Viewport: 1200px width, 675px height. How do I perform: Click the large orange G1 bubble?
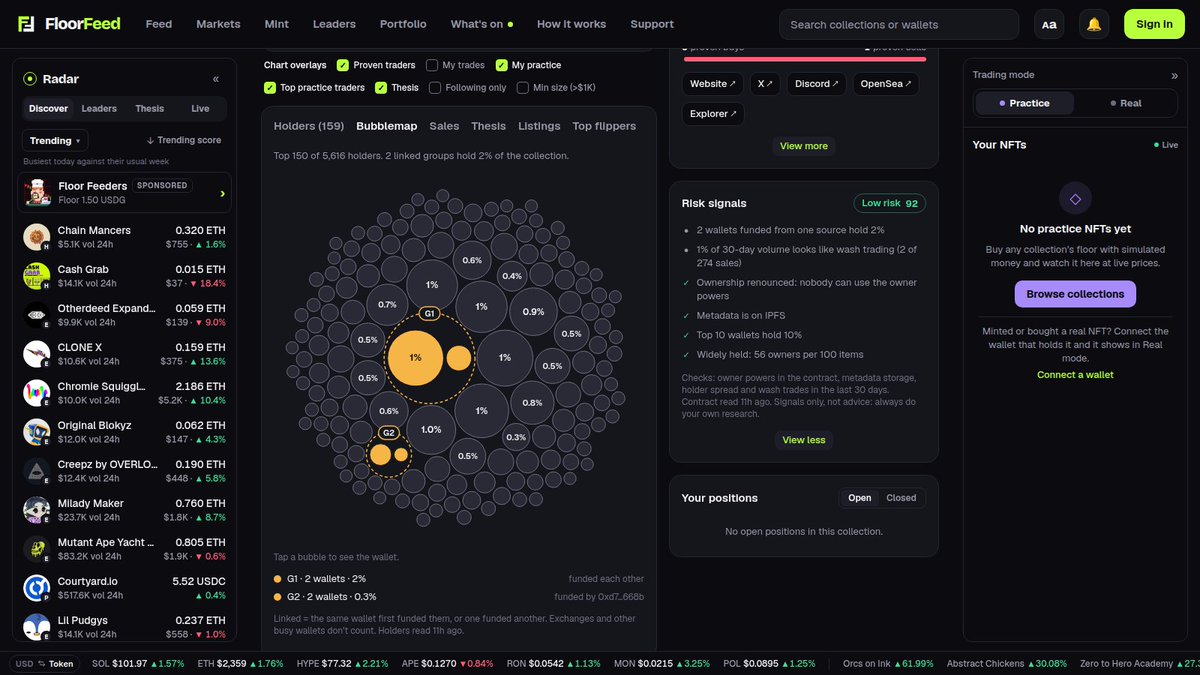415,357
